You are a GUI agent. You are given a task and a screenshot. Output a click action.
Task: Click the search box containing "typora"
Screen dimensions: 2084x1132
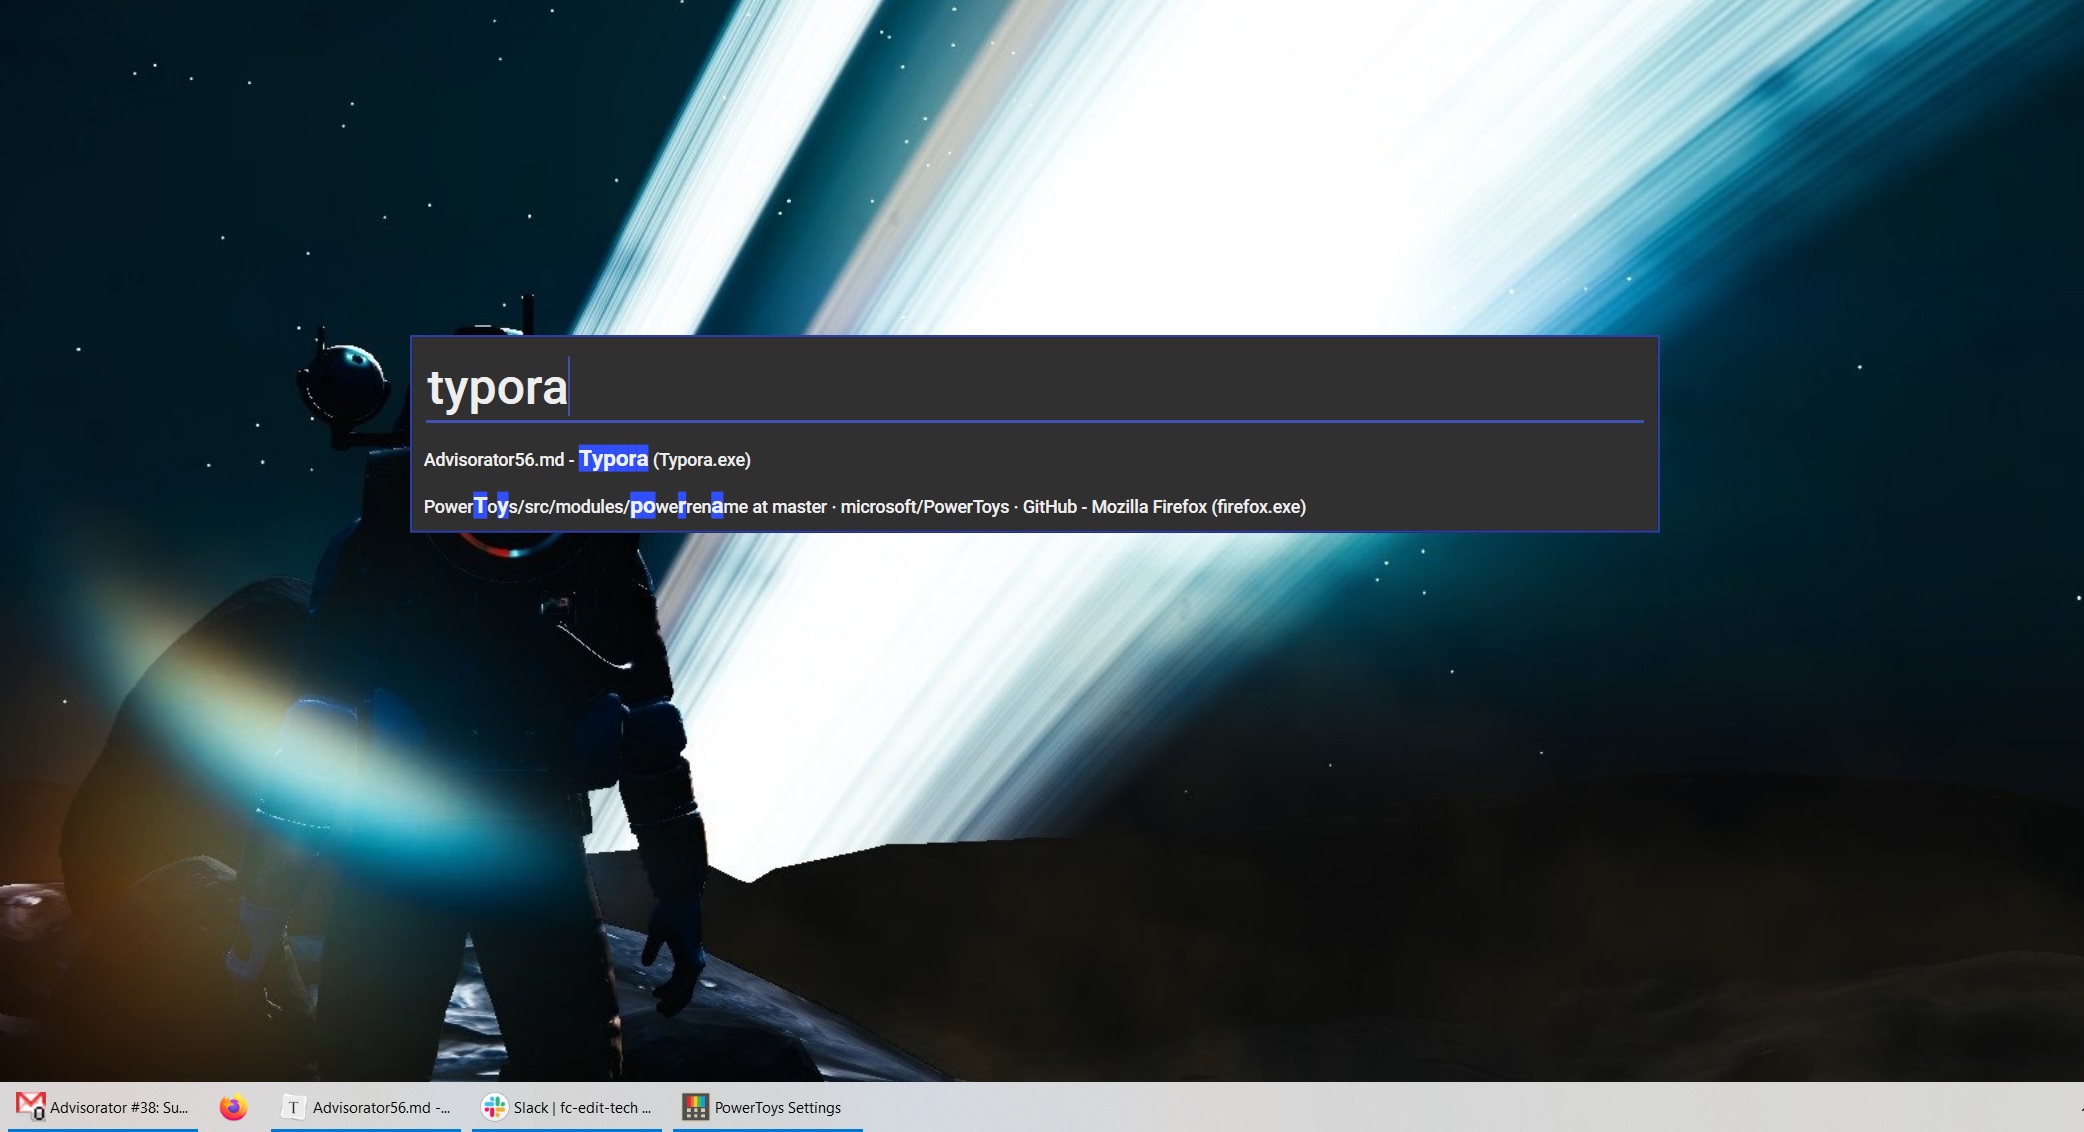coord(1034,387)
